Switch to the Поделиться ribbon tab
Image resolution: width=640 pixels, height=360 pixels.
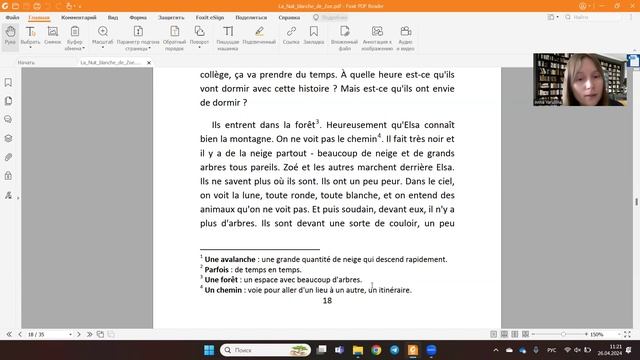pos(251,18)
